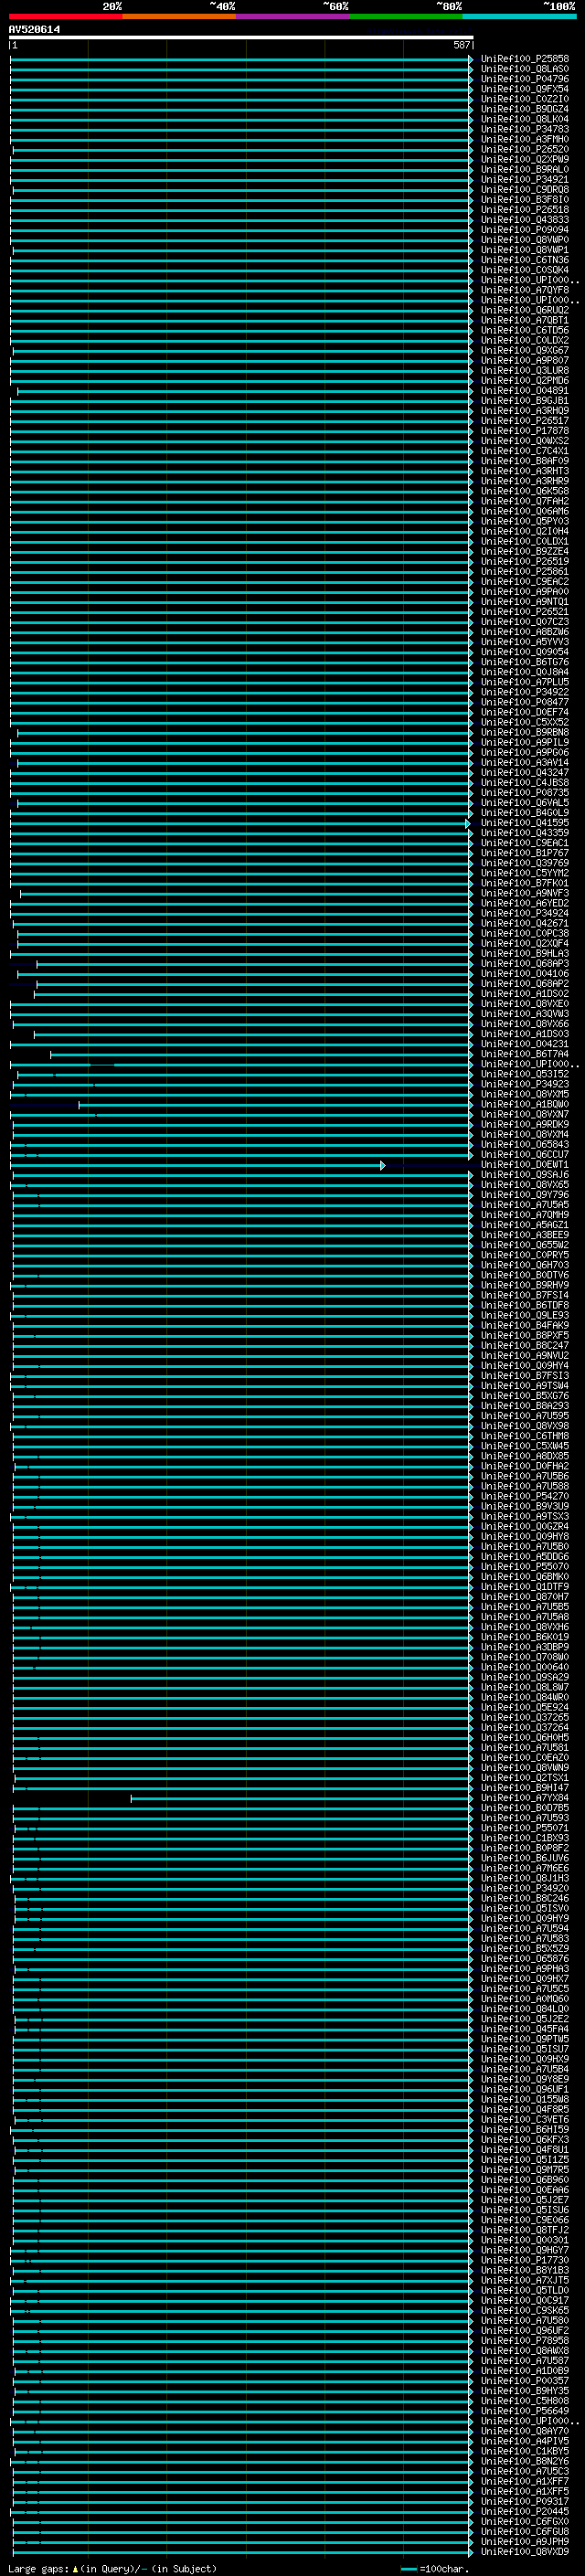Select label UniRef100_B9RHV9

coord(525,1285)
